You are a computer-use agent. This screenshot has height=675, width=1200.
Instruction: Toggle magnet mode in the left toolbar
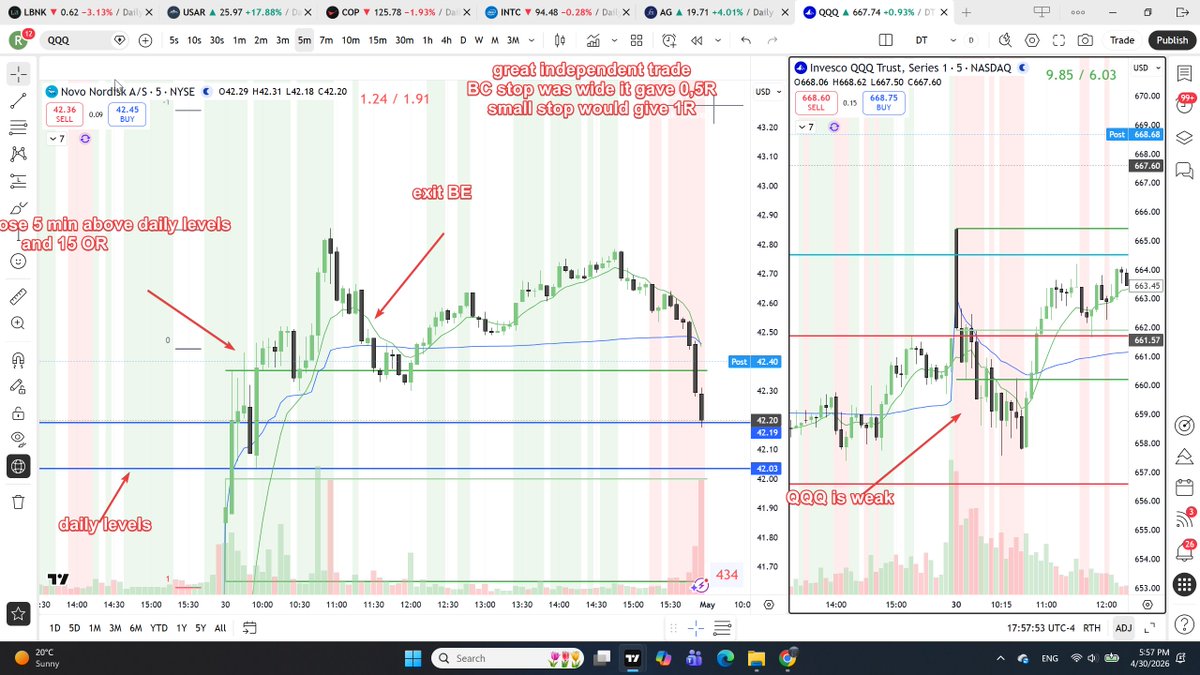click(x=18, y=360)
